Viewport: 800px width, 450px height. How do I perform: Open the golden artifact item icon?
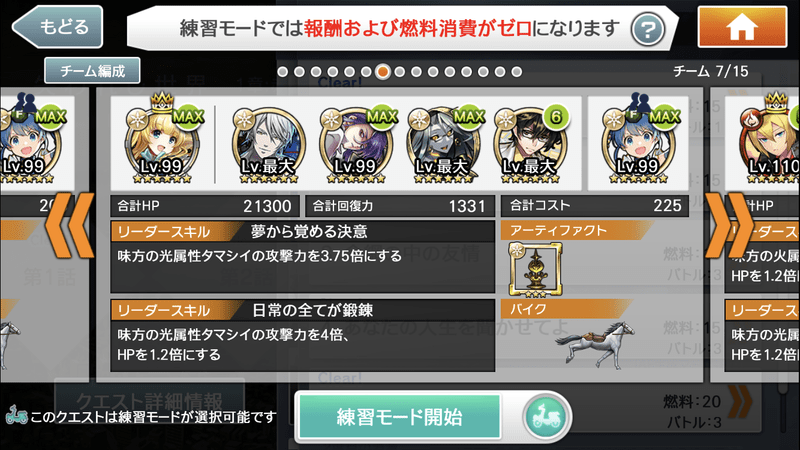point(535,269)
